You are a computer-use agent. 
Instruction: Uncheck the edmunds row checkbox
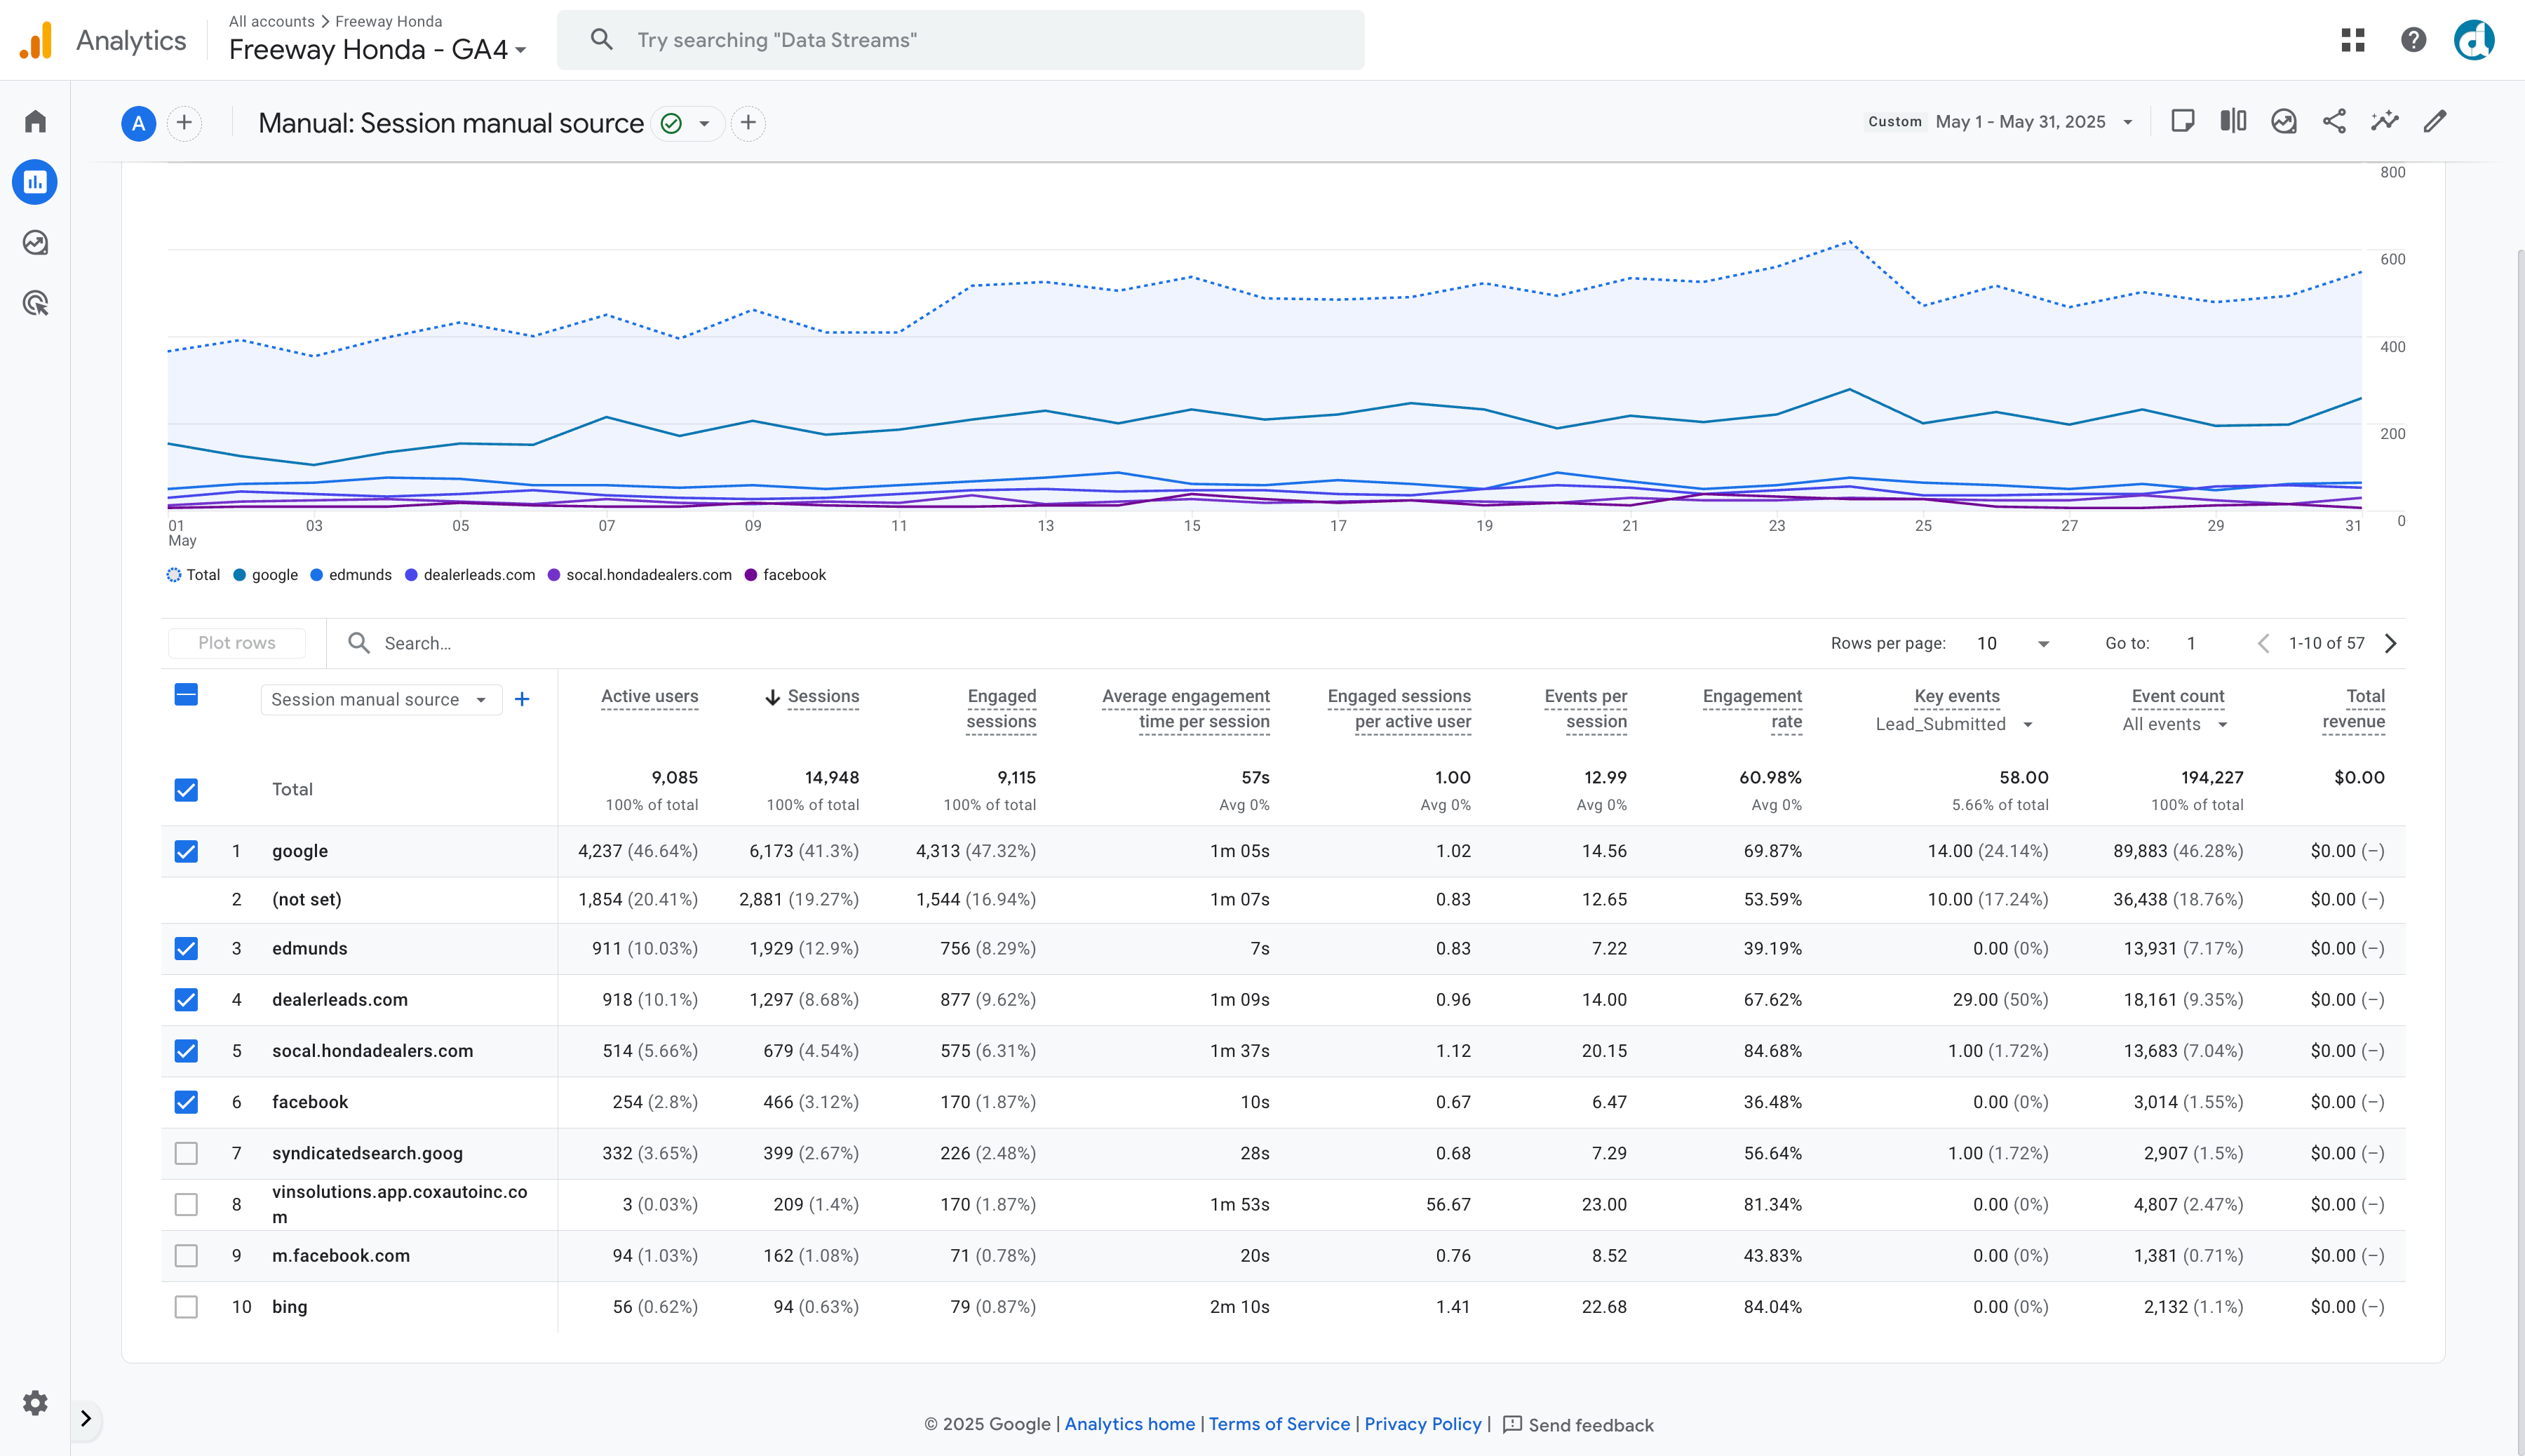click(x=186, y=948)
